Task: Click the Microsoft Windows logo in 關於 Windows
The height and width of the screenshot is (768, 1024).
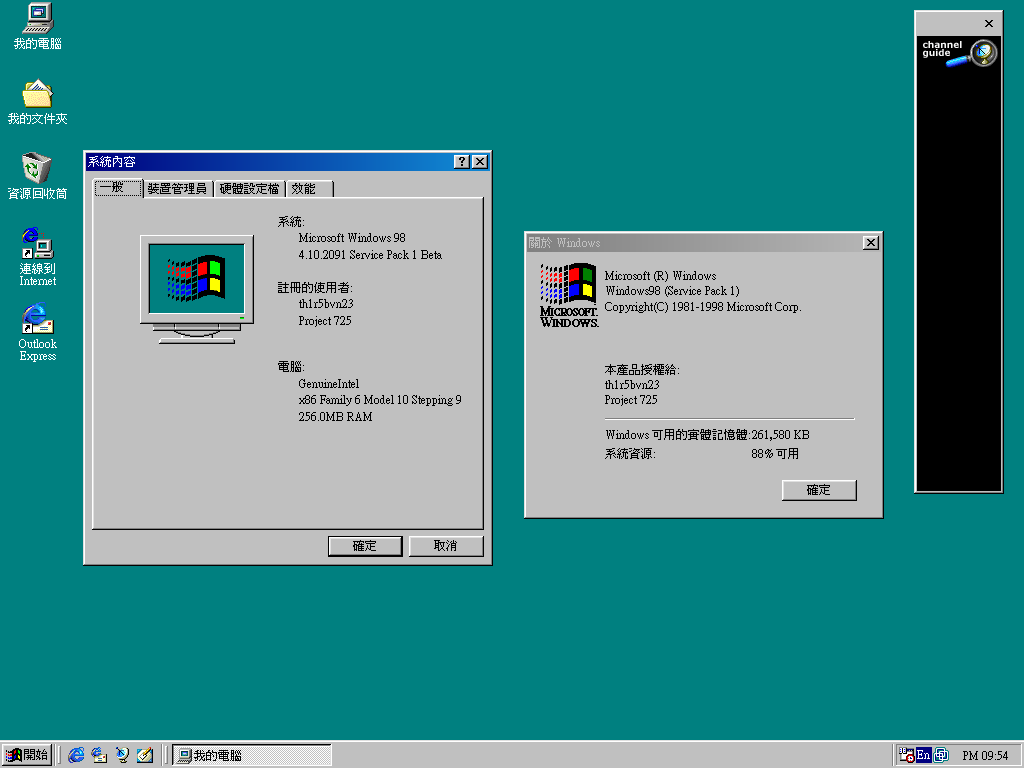Action: click(569, 295)
